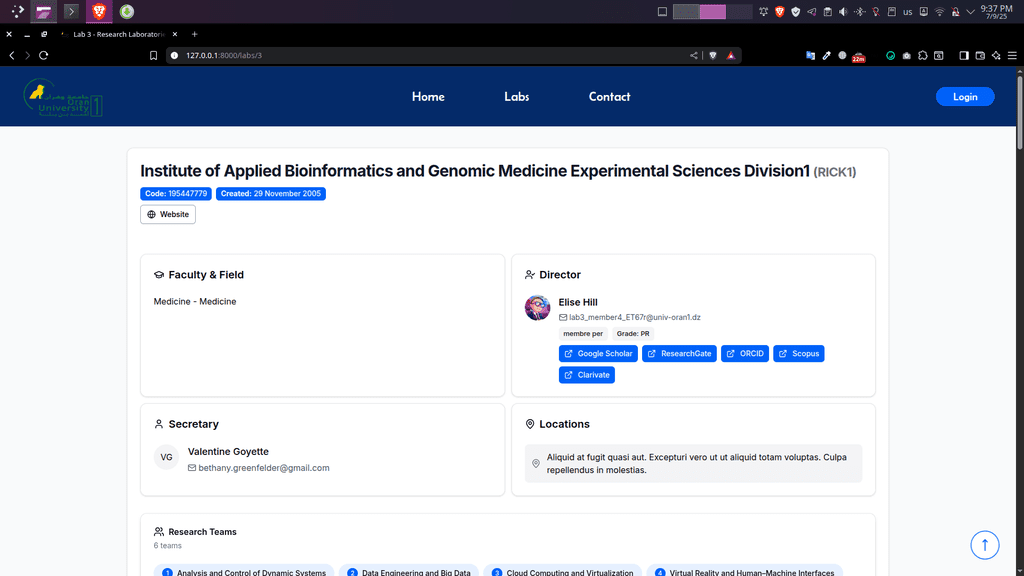Go to the Labs nav item

pos(517,97)
